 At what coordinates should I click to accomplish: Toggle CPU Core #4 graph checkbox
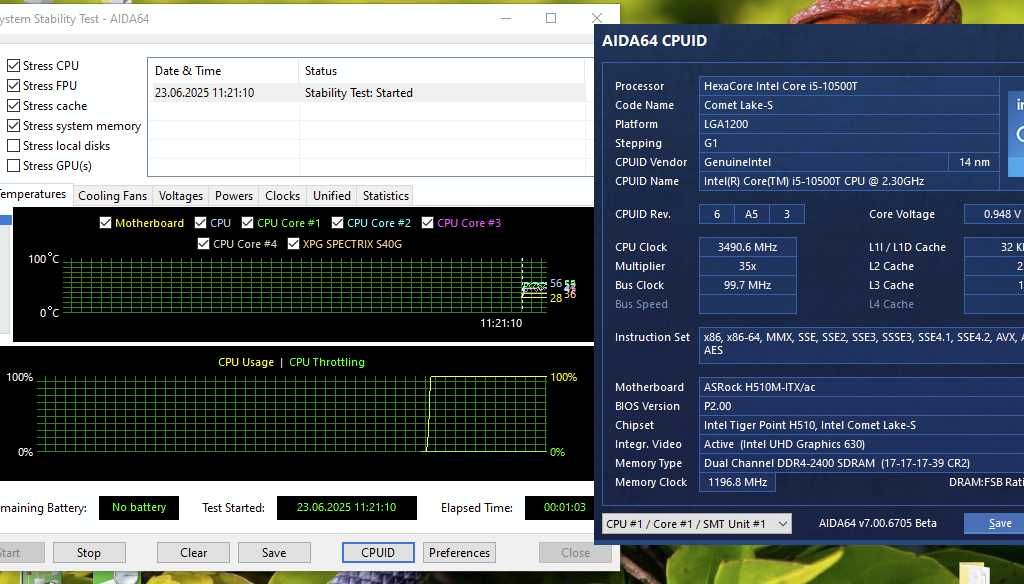coord(203,244)
